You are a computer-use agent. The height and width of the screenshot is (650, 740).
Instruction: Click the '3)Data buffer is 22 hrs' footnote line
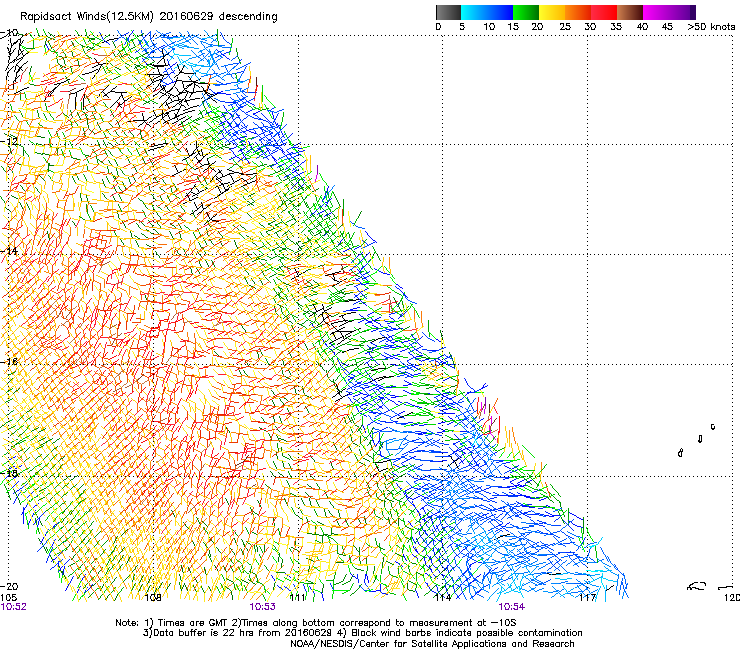click(x=362, y=633)
